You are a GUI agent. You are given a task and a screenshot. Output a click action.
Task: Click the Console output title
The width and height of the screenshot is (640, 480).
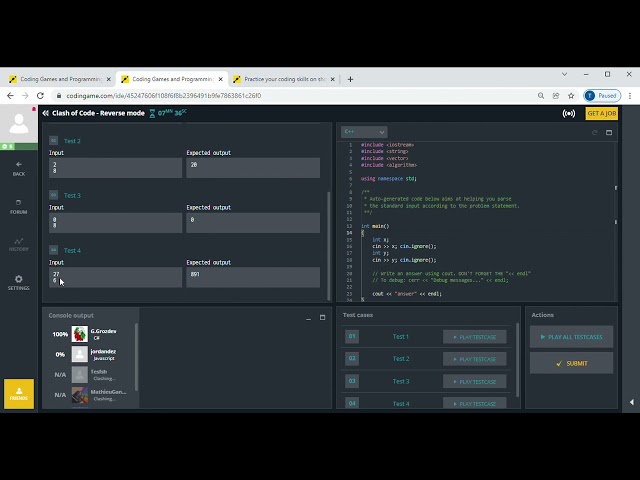point(71,316)
